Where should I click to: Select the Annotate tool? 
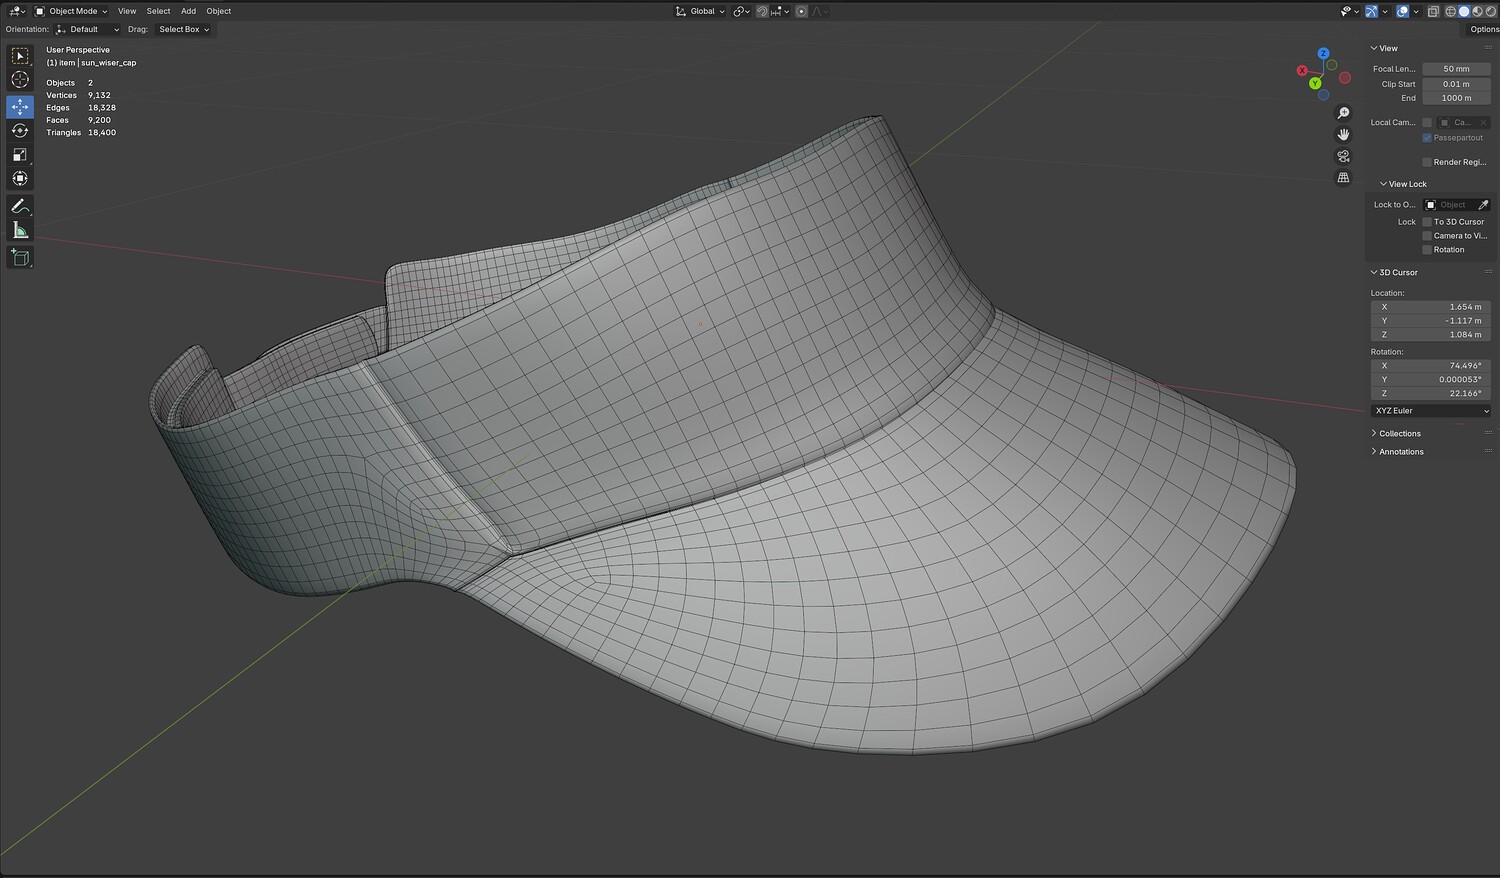click(20, 206)
